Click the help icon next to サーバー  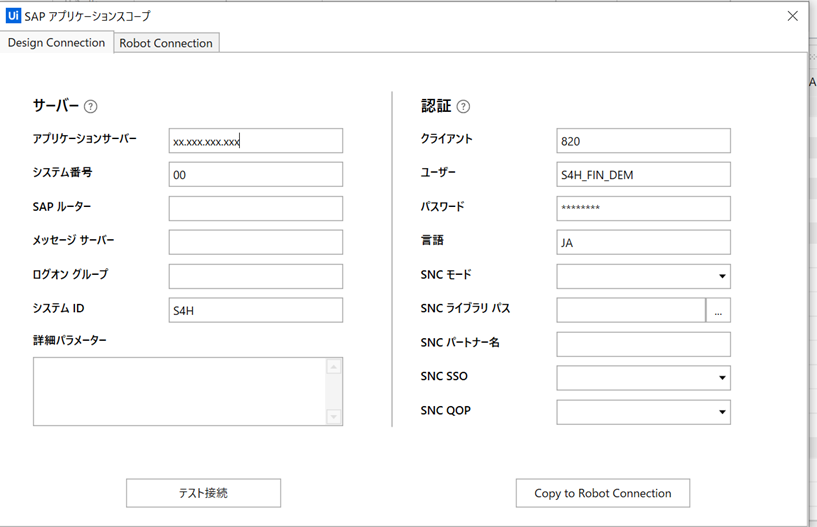(91, 107)
